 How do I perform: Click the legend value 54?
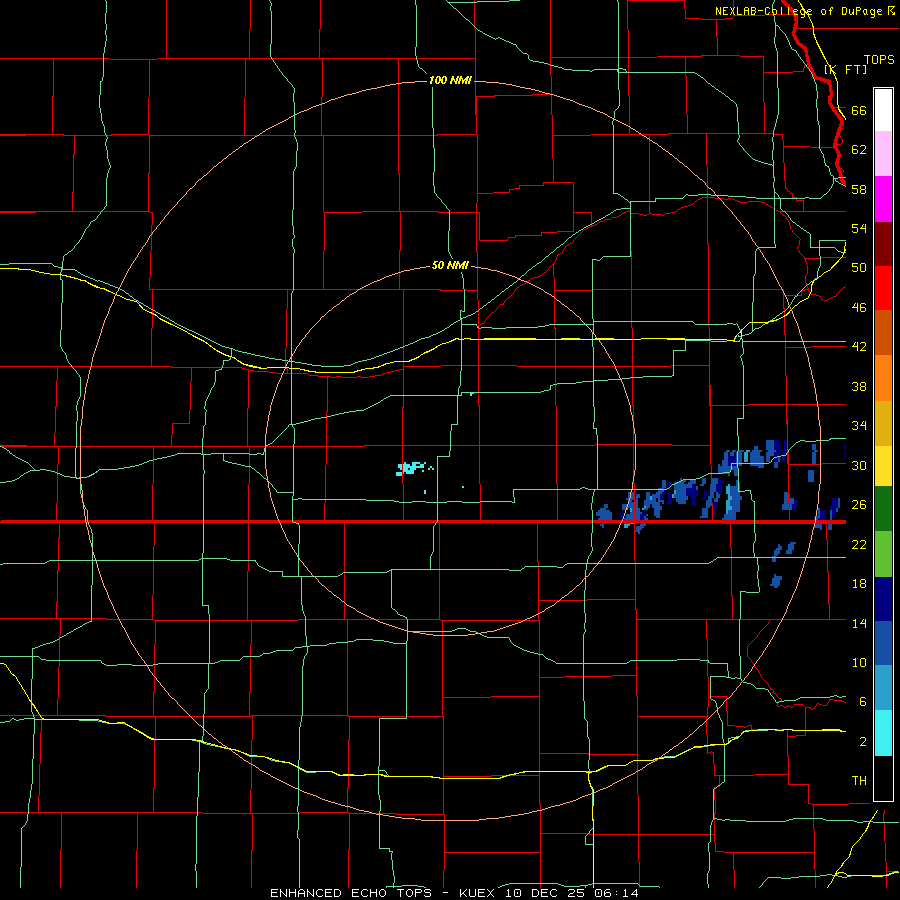859,228
